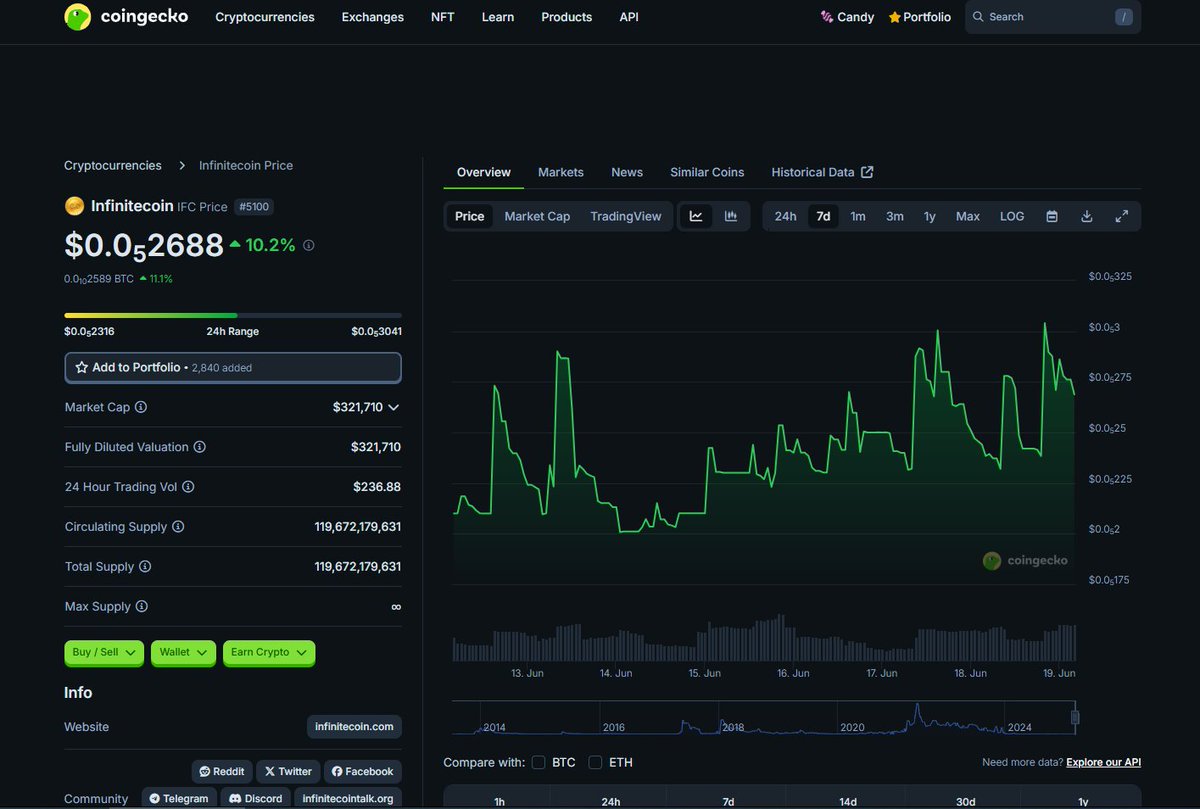Screen dimensions: 1200x809
Task: Switch to the Similar Coins tab
Action: coord(707,172)
